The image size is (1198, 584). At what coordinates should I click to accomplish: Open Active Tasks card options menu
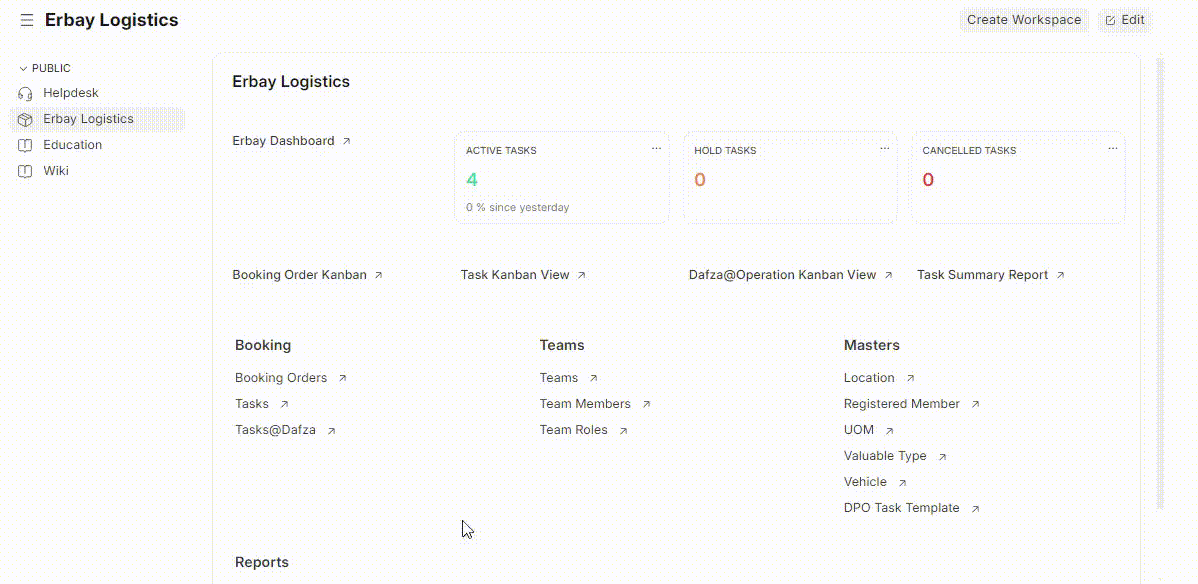pos(656,149)
